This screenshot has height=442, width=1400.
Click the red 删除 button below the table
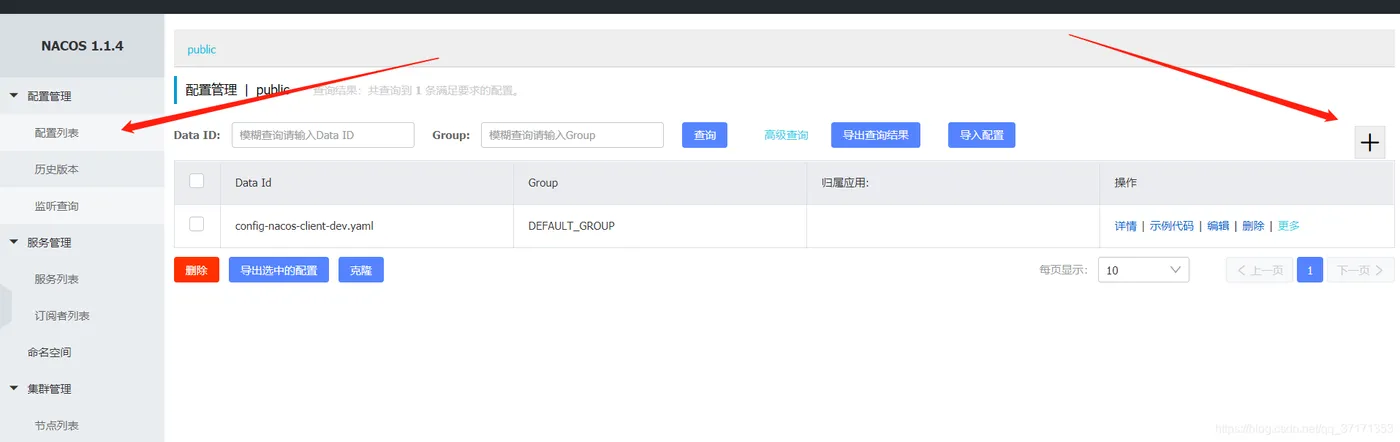196,270
